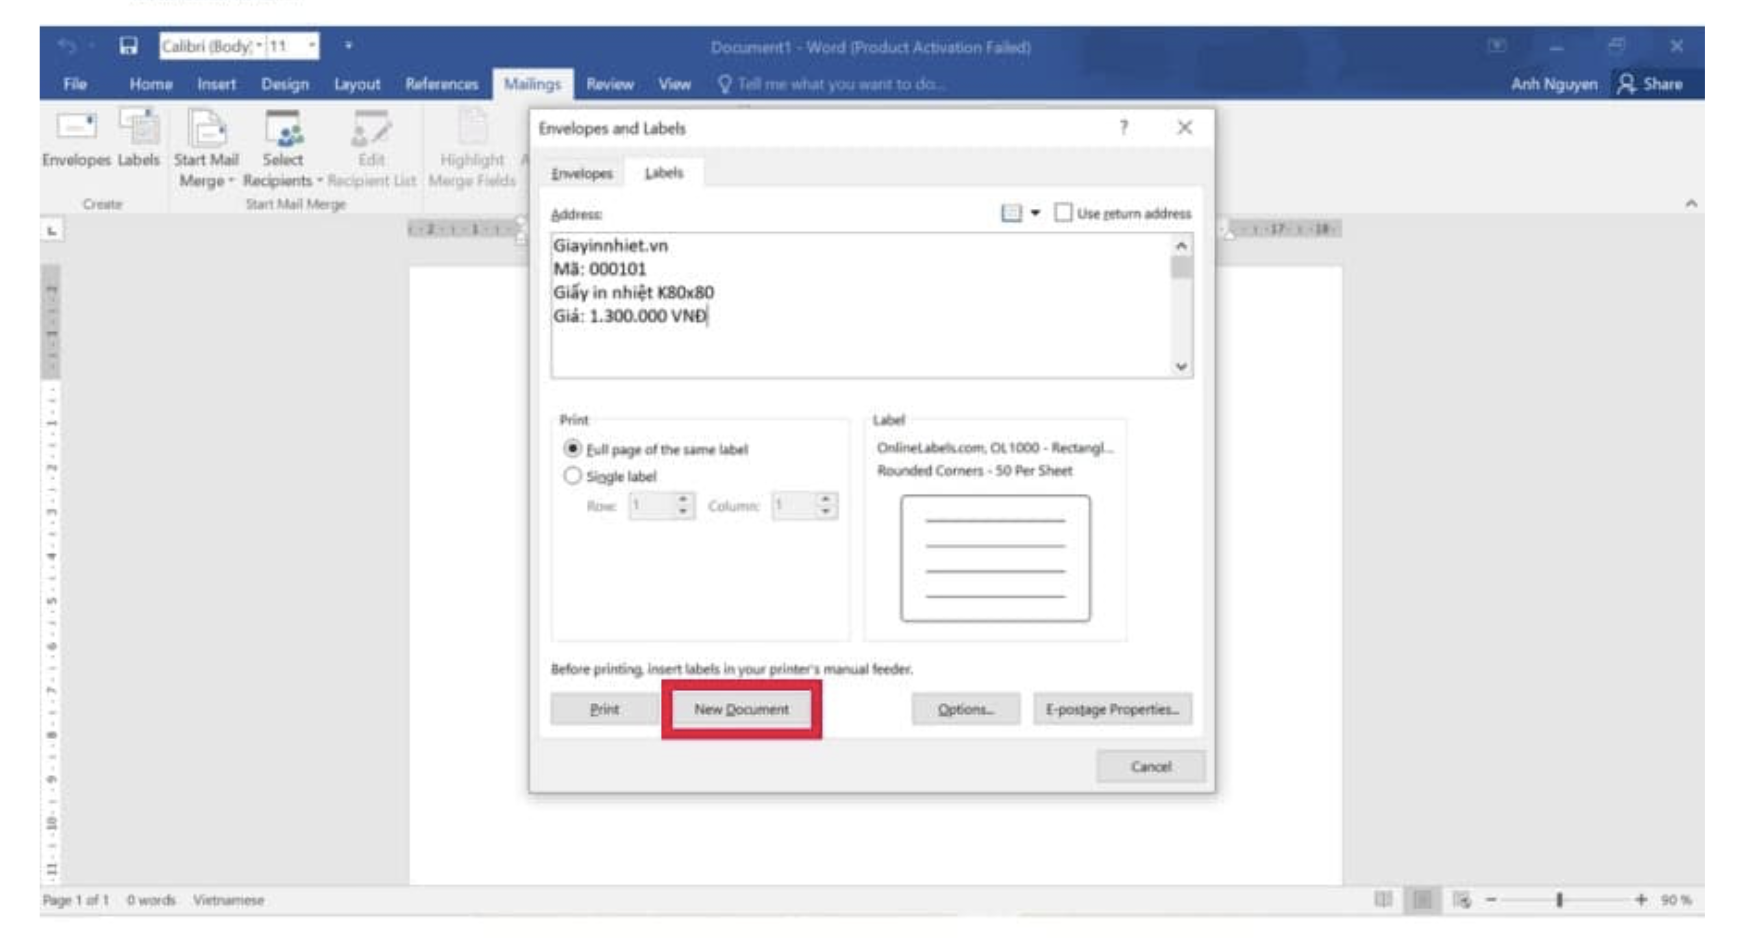Switch to the Envelopes tab
This screenshot has width=1744, height=938.
coord(582,174)
